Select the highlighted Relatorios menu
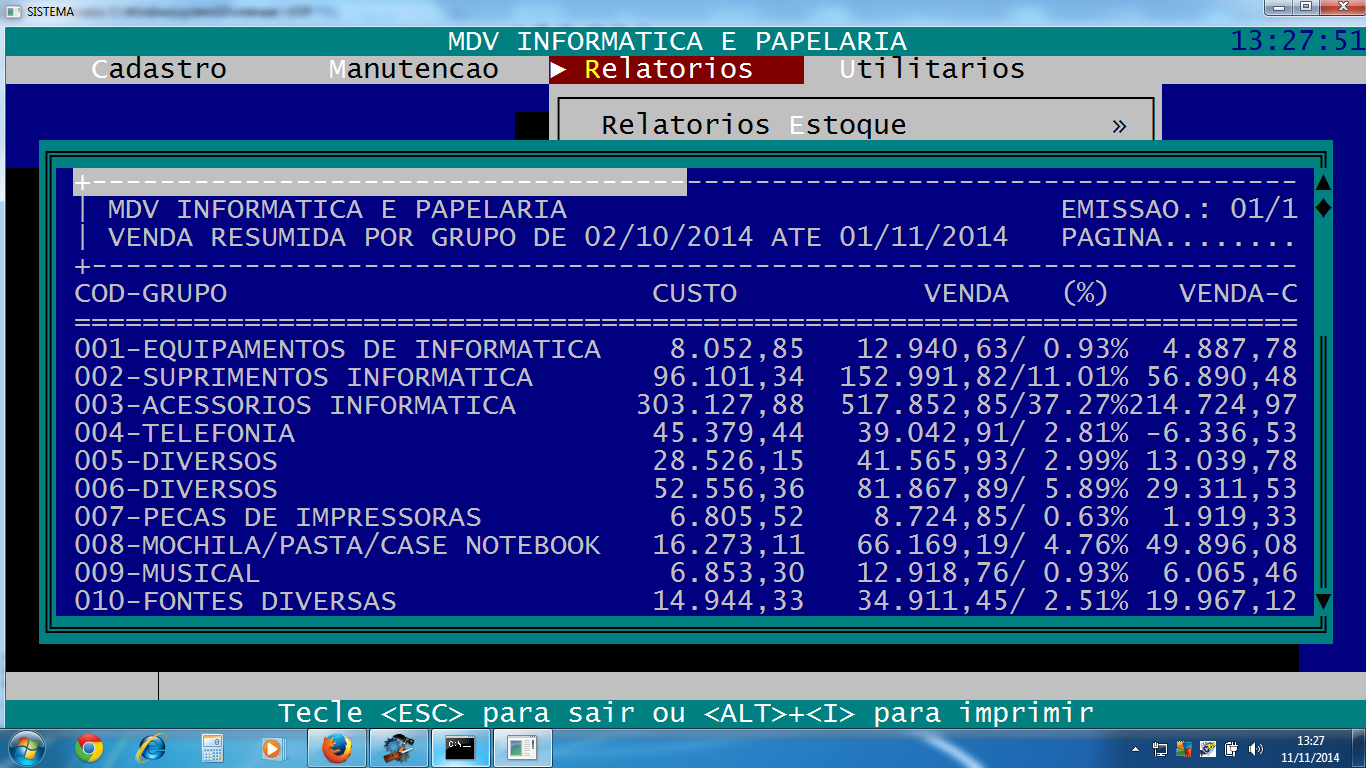The image size is (1366, 768). (x=676, y=69)
